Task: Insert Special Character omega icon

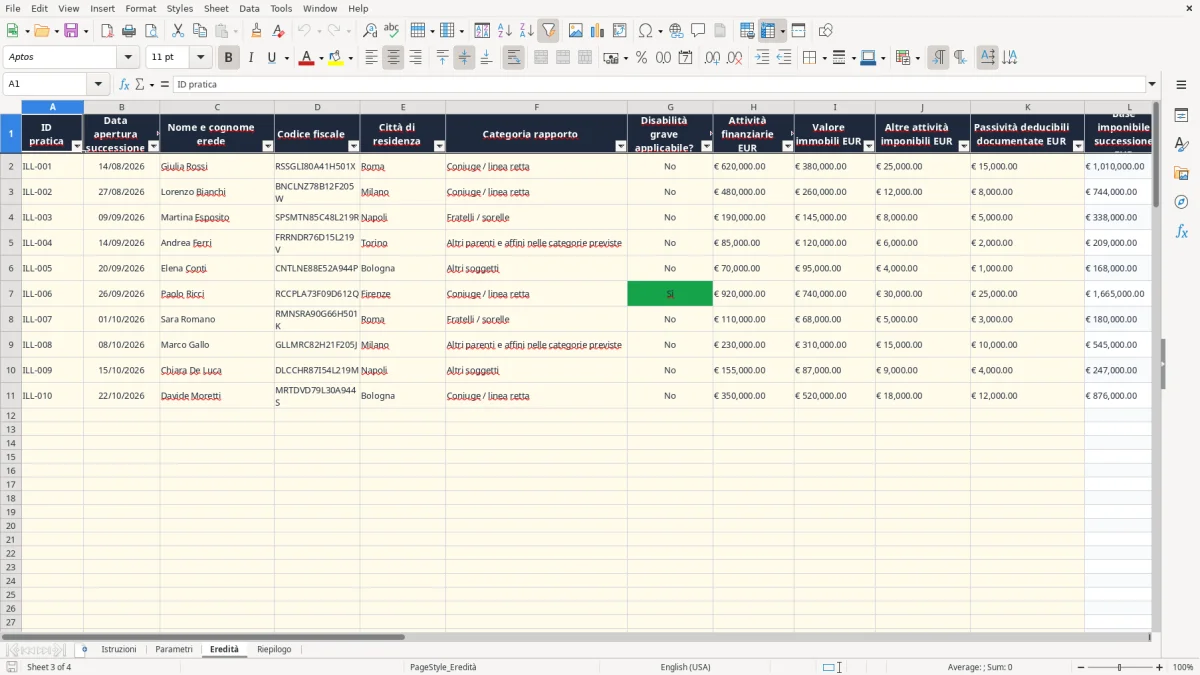Action: point(645,31)
